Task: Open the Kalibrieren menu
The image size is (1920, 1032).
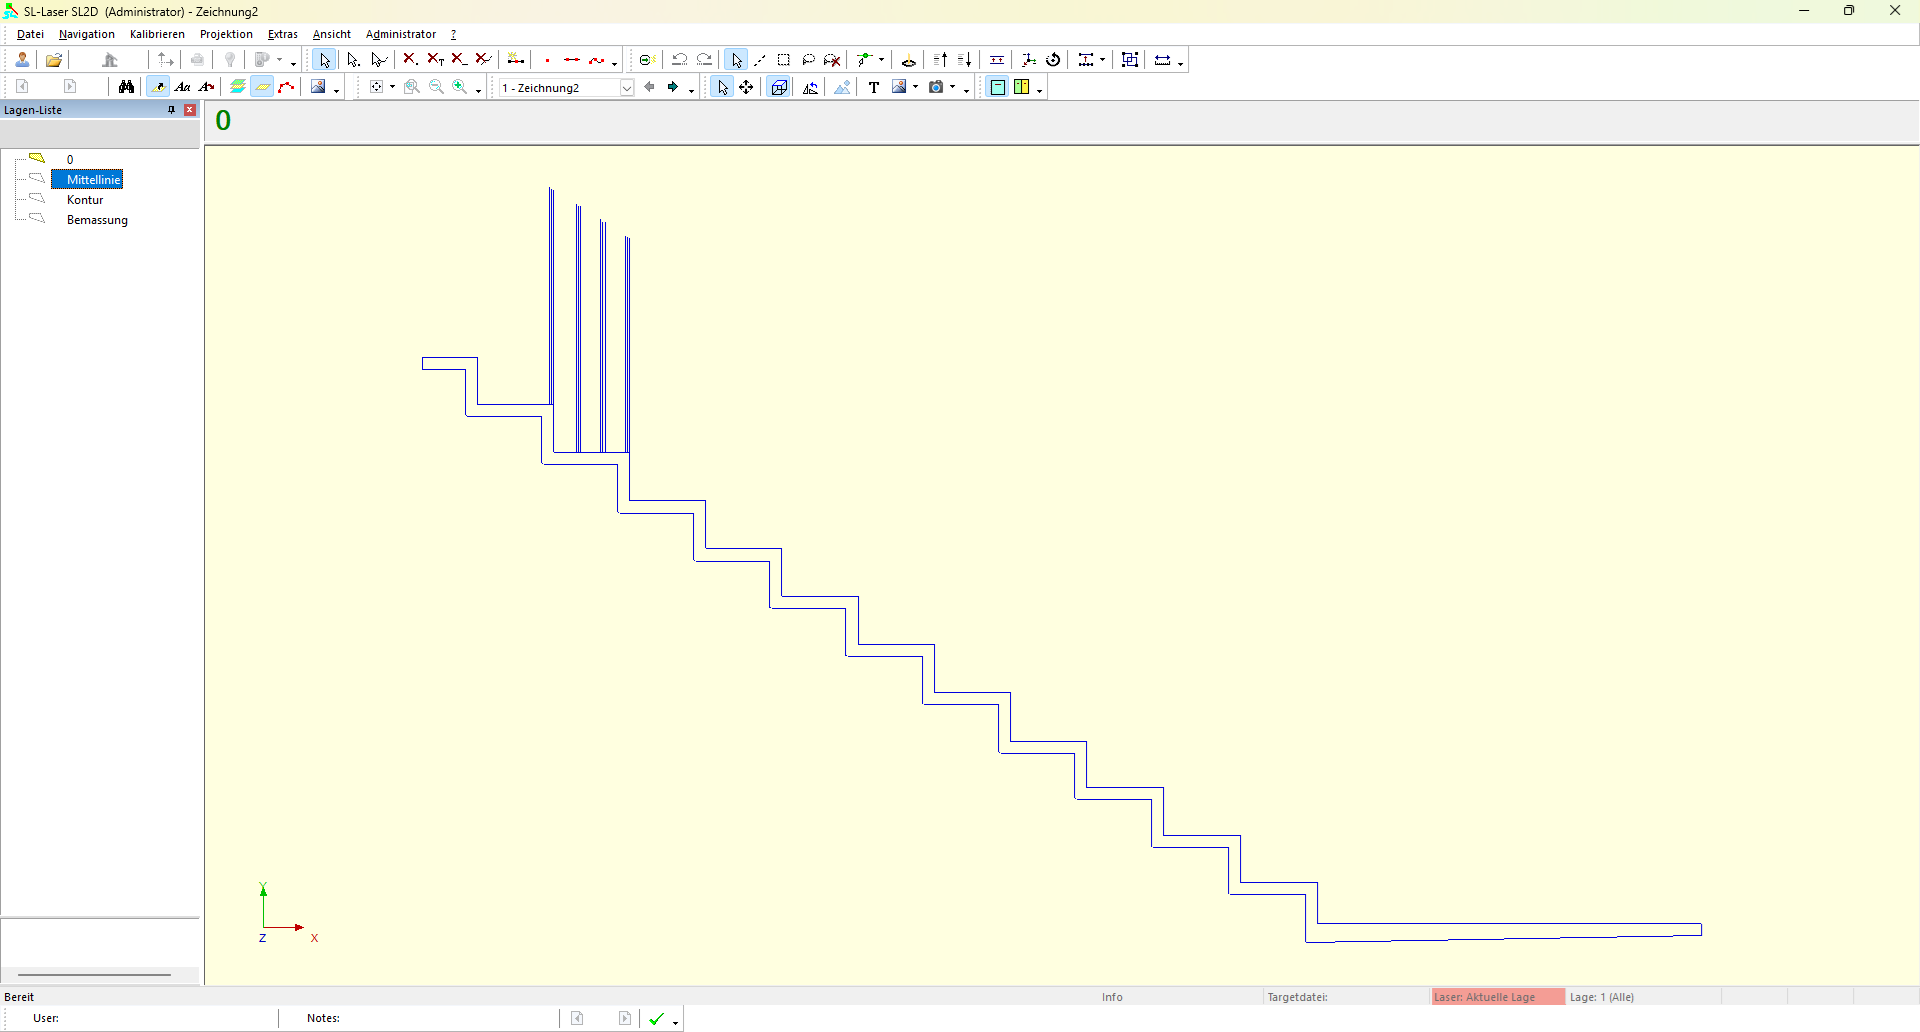Action: (x=157, y=34)
